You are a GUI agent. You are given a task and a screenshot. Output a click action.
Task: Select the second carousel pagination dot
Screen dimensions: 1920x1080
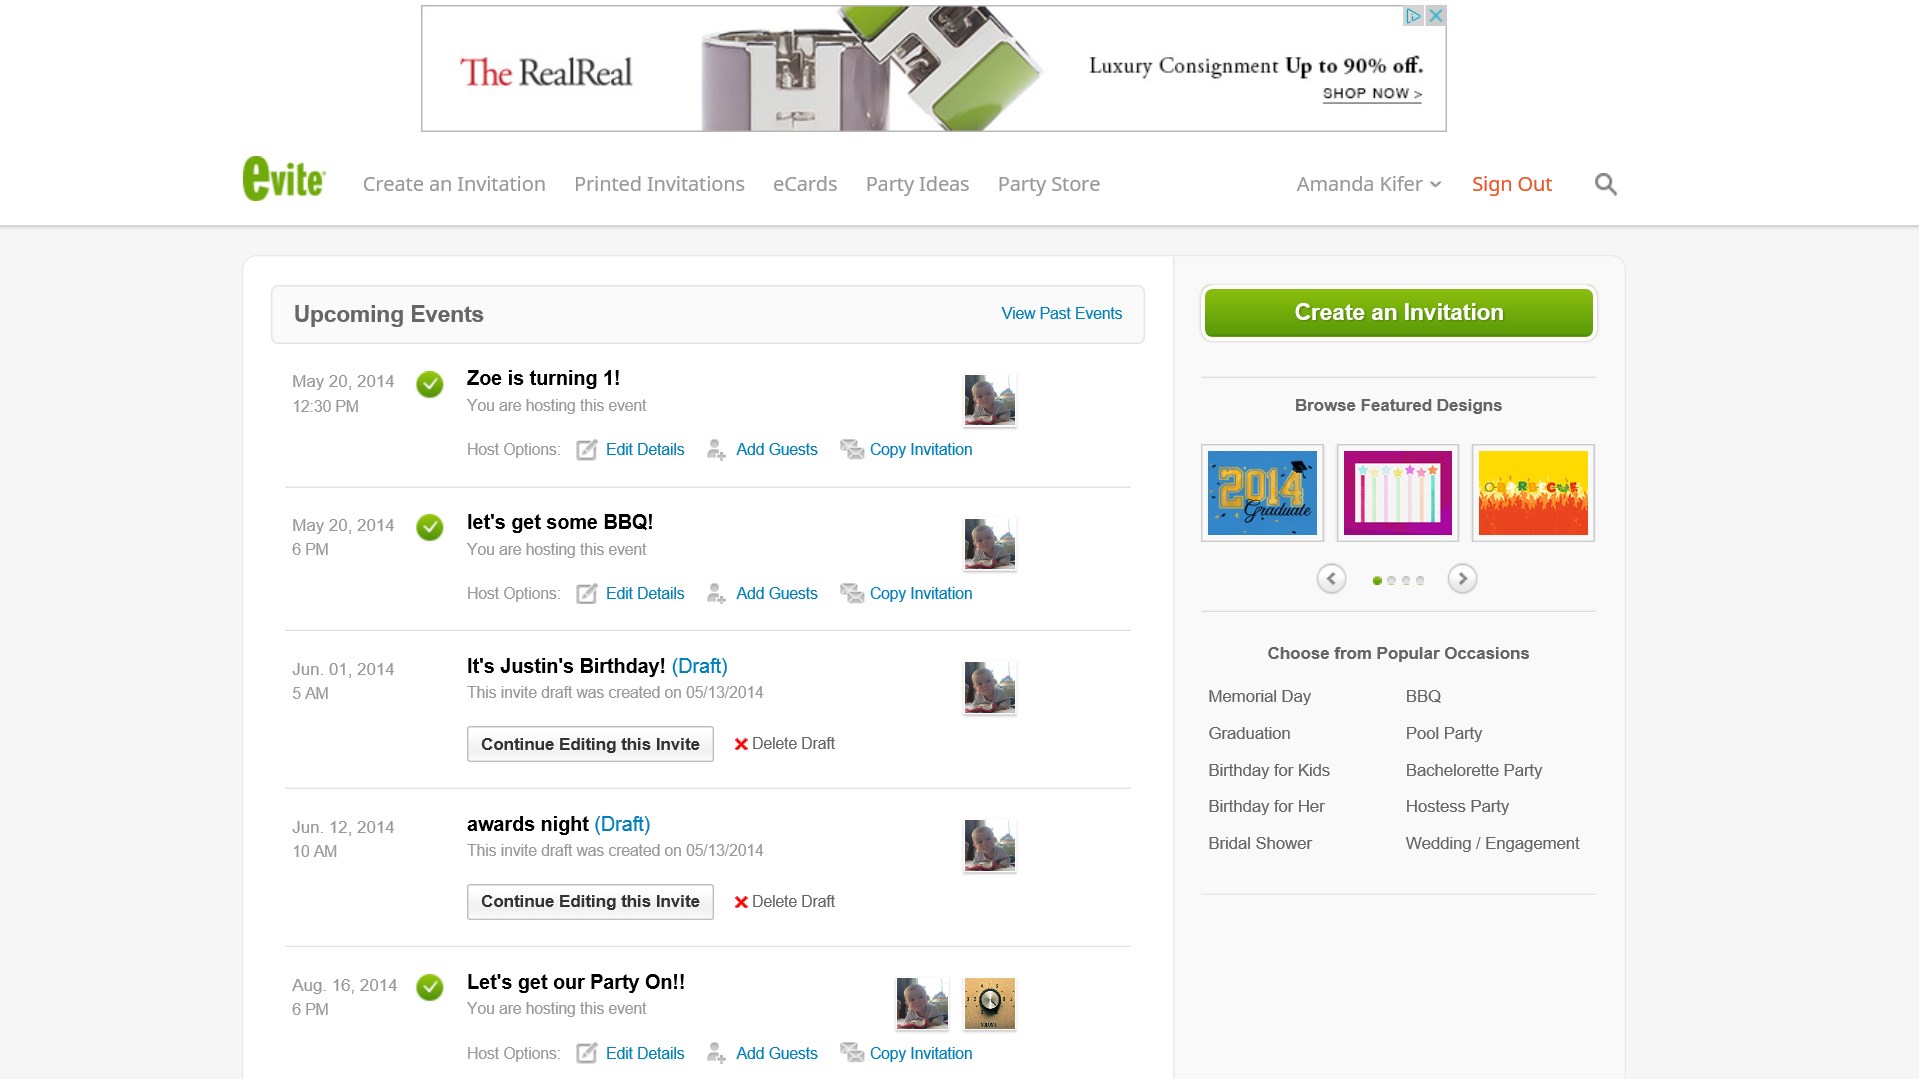1391,579
